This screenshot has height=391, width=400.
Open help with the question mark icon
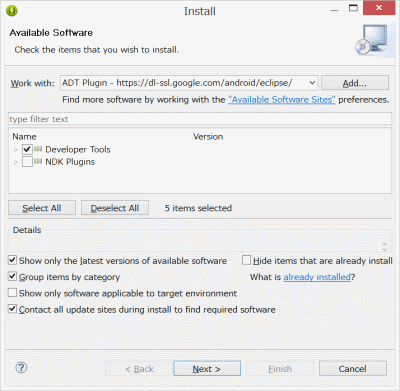[21, 368]
